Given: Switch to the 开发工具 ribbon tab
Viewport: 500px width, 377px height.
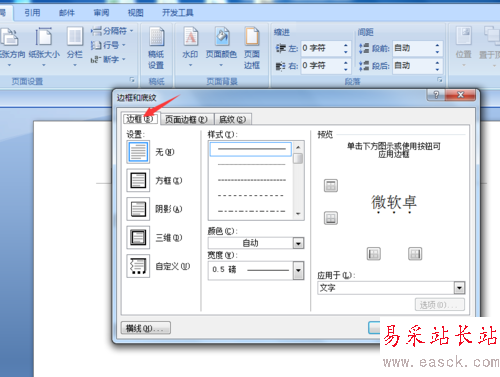Looking at the screenshot, I should pyautogui.click(x=178, y=13).
